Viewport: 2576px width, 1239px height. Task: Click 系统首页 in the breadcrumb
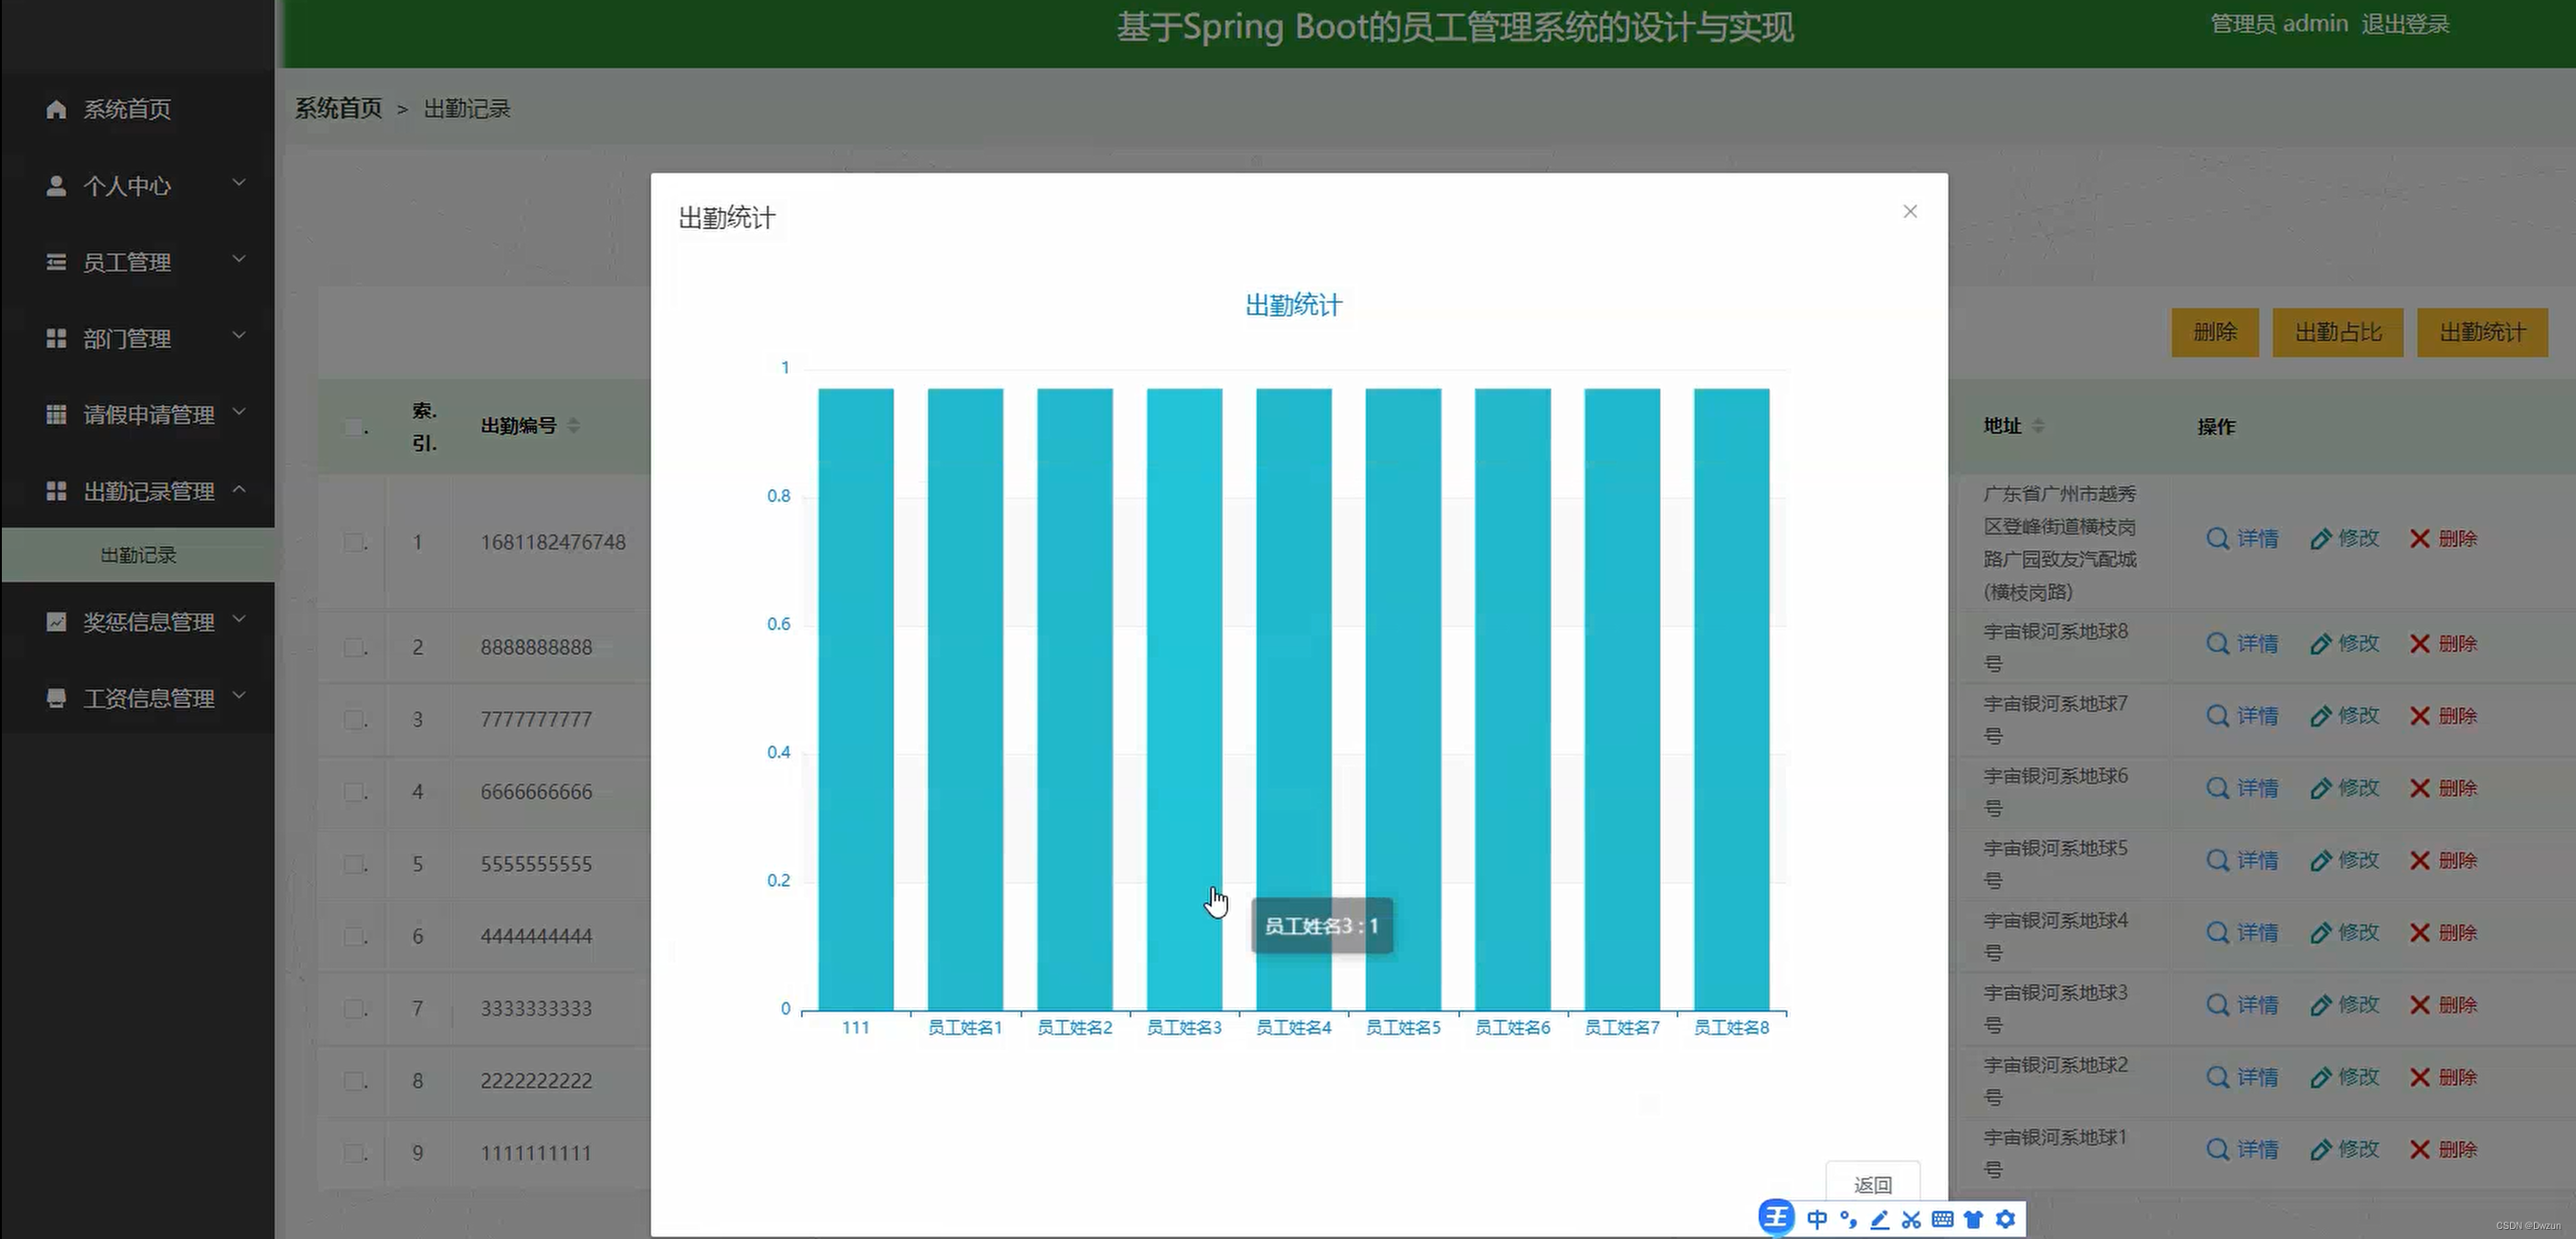338,108
